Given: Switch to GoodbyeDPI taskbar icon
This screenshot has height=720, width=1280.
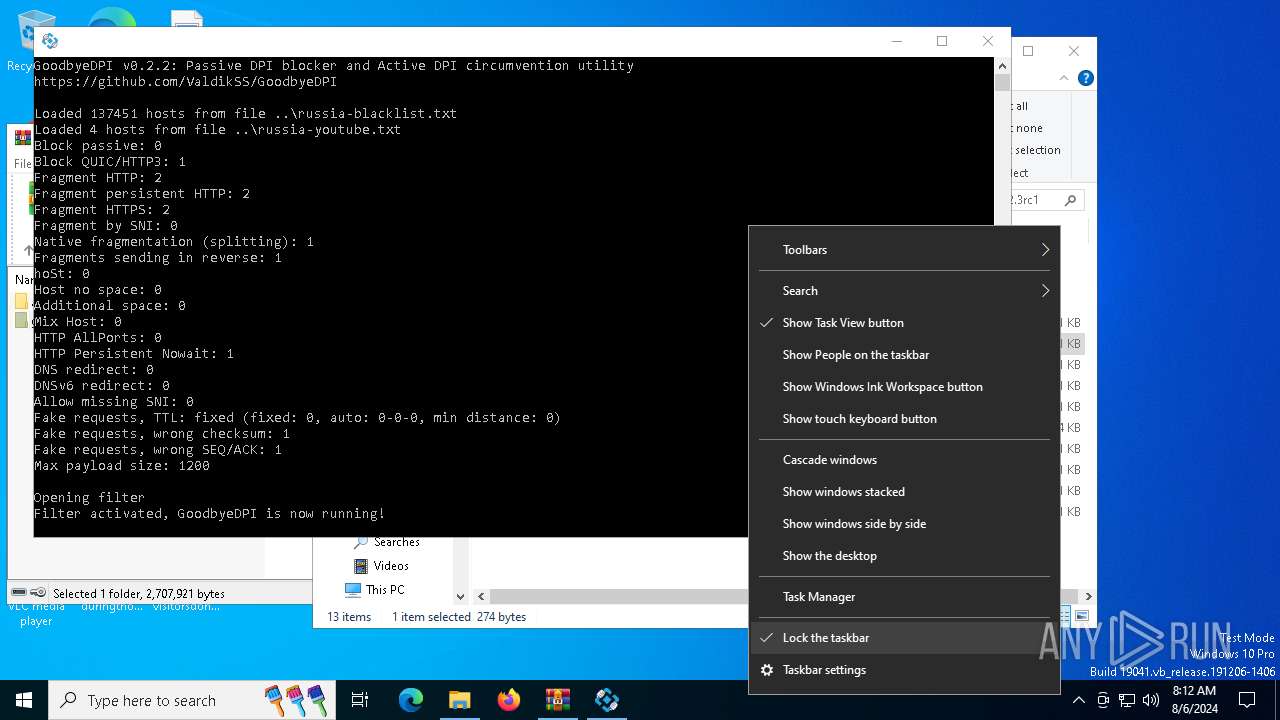Looking at the screenshot, I should click(x=606, y=700).
